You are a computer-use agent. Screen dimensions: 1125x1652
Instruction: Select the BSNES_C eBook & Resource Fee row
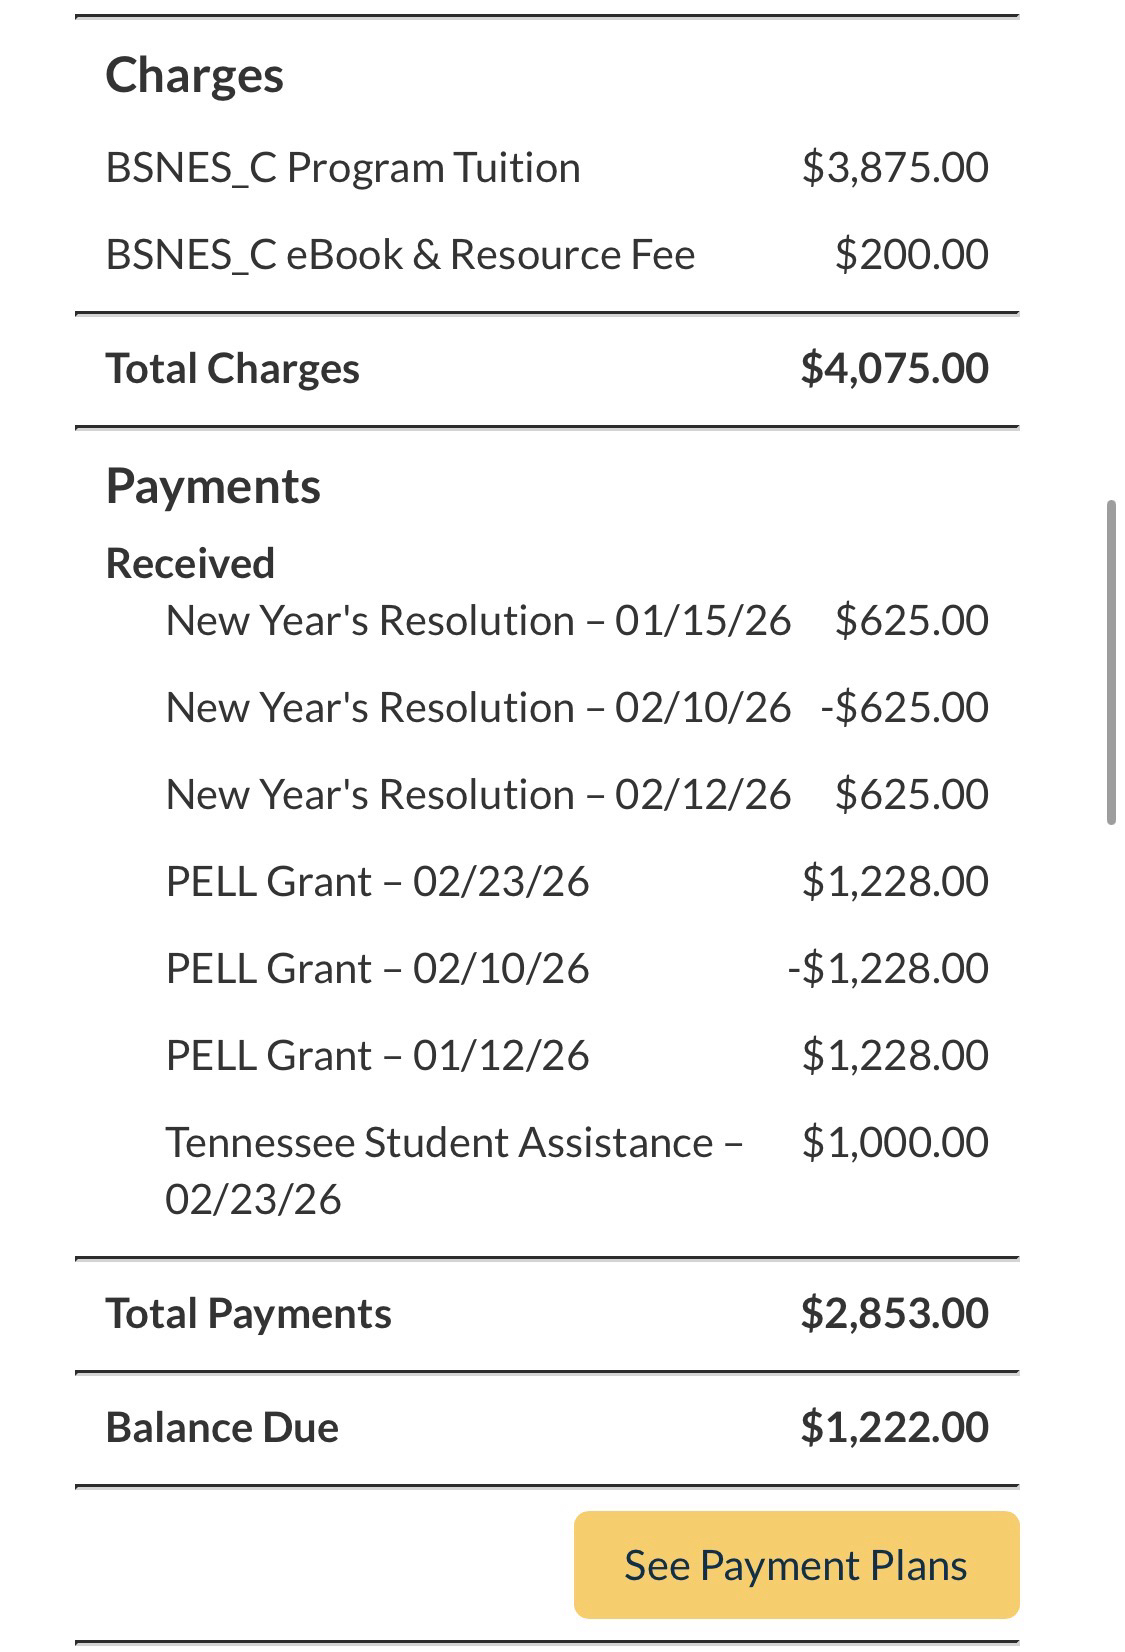tap(400, 255)
